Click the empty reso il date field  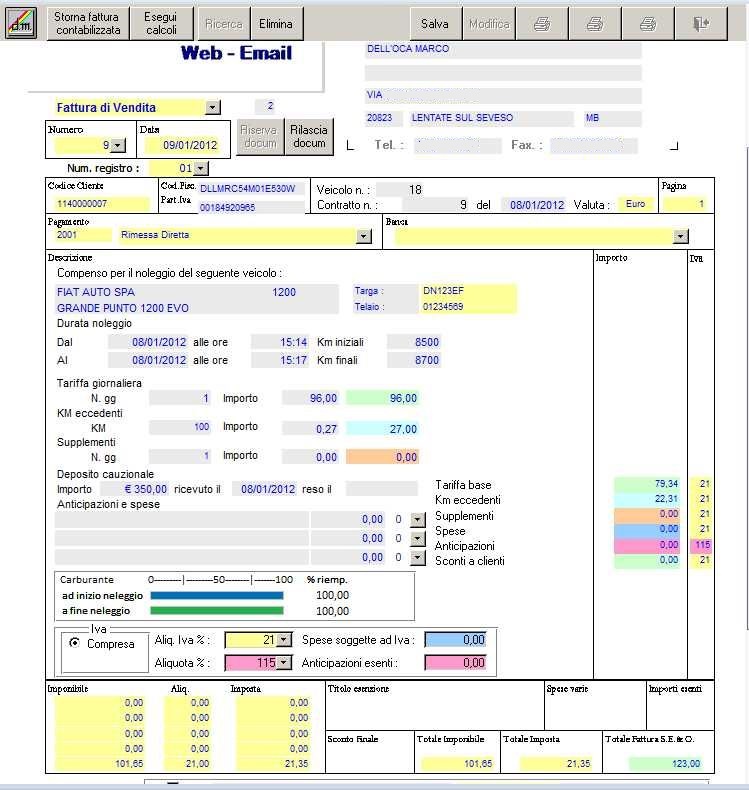[382, 489]
